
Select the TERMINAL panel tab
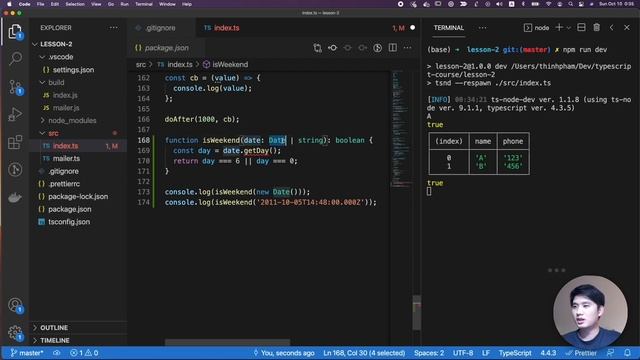[449, 28]
